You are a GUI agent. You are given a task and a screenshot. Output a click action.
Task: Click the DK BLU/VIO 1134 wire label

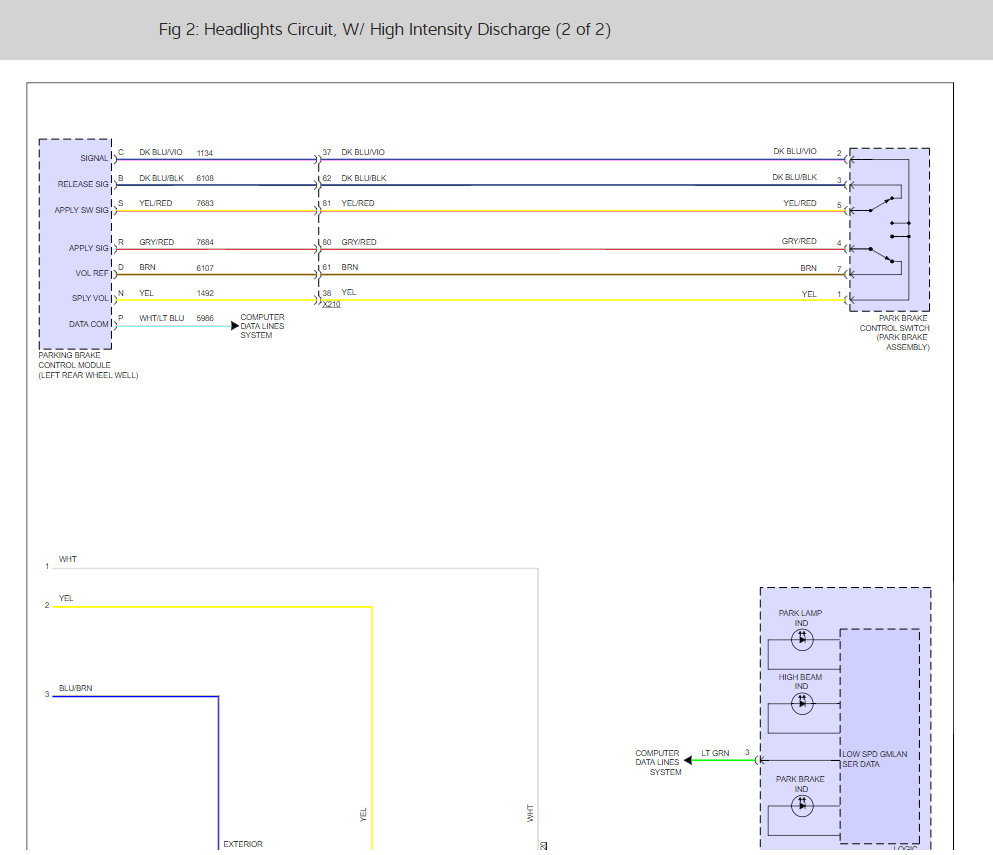coord(175,153)
